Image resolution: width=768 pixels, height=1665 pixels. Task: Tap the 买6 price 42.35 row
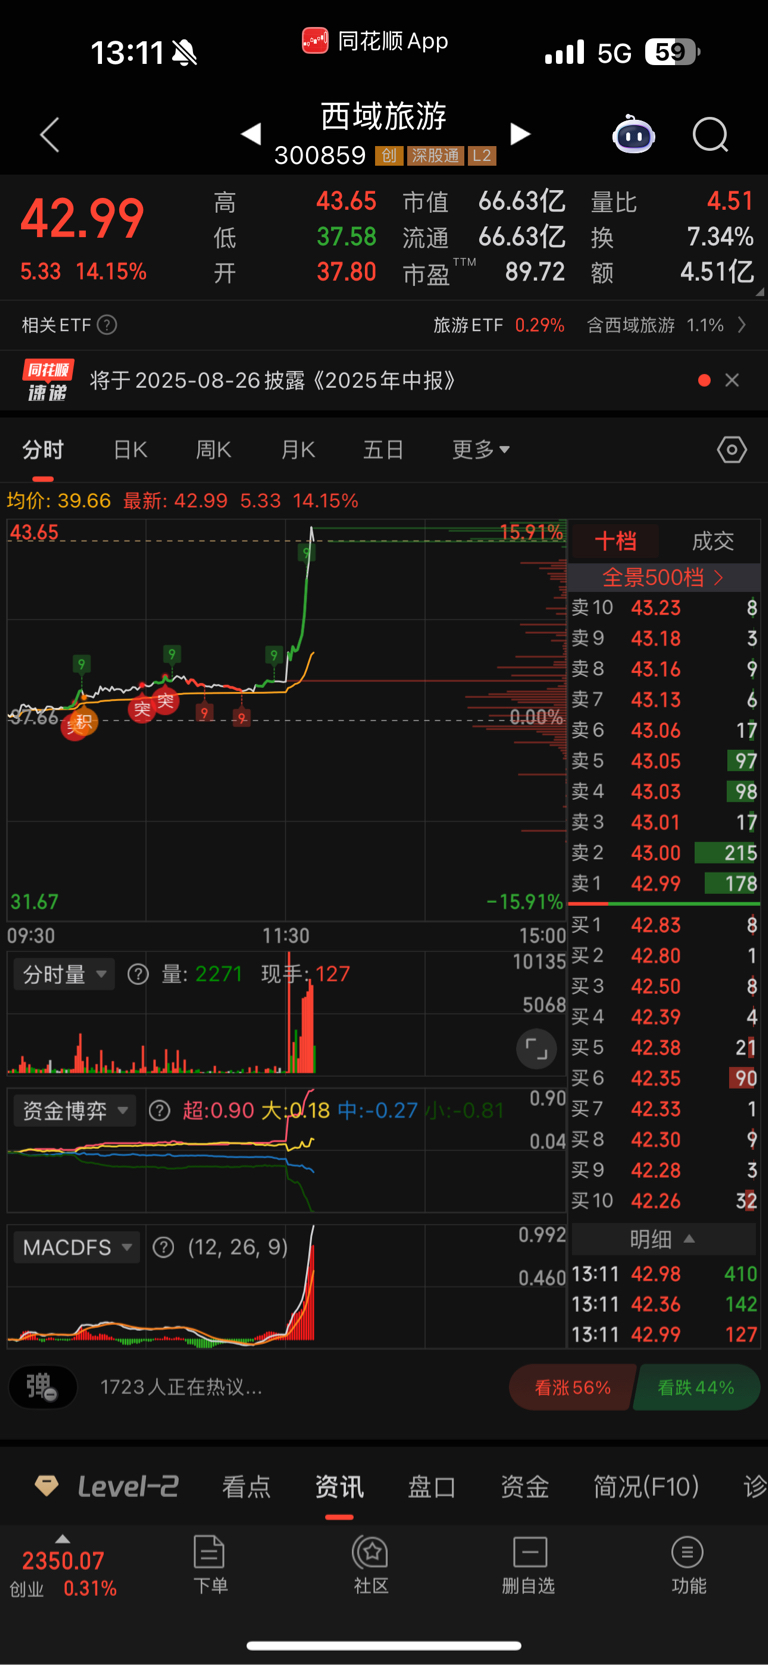pyautogui.click(x=664, y=1079)
